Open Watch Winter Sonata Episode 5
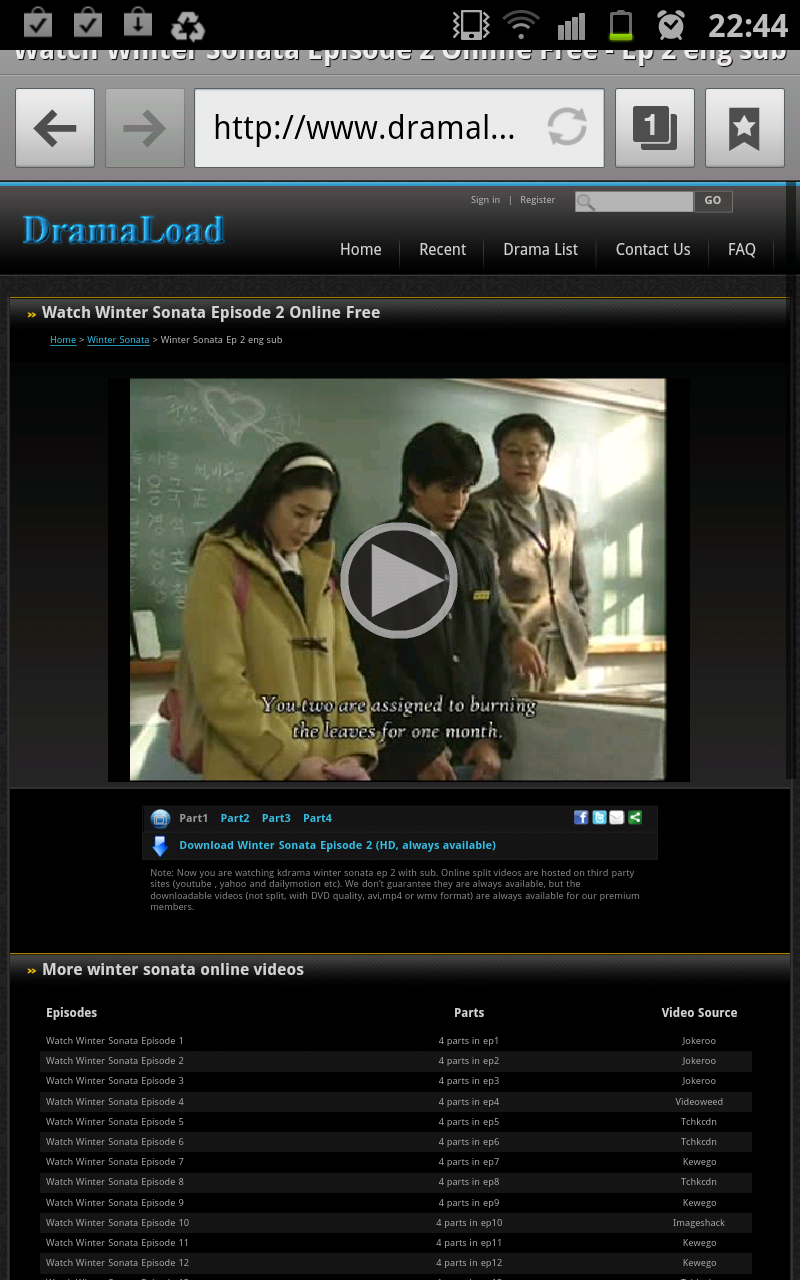800x1280 pixels. 115,1122
